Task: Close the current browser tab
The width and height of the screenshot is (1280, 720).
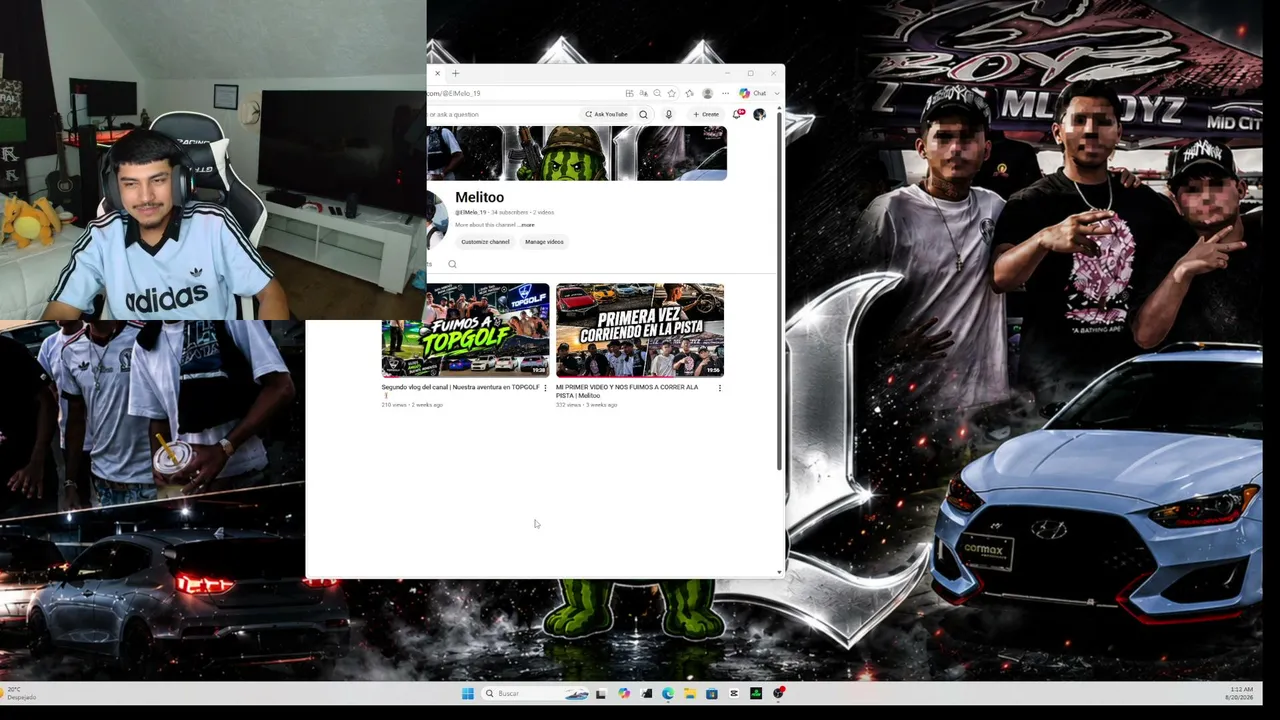Action: (x=437, y=73)
